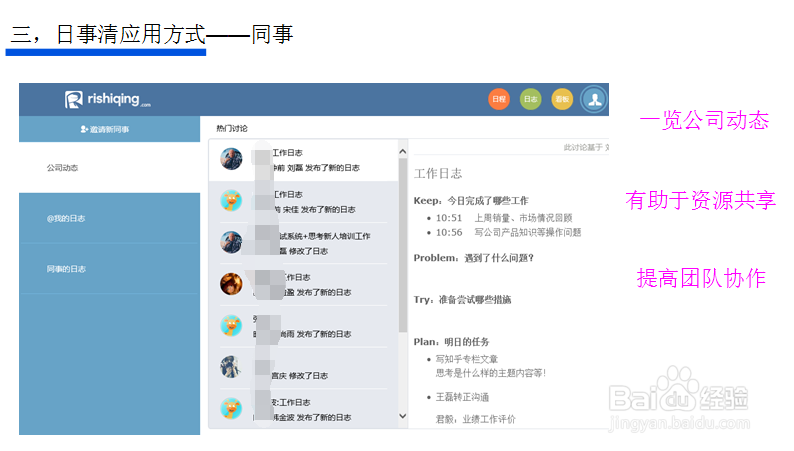Open the entry by 宋佳 发布了新的日志

[304, 202]
